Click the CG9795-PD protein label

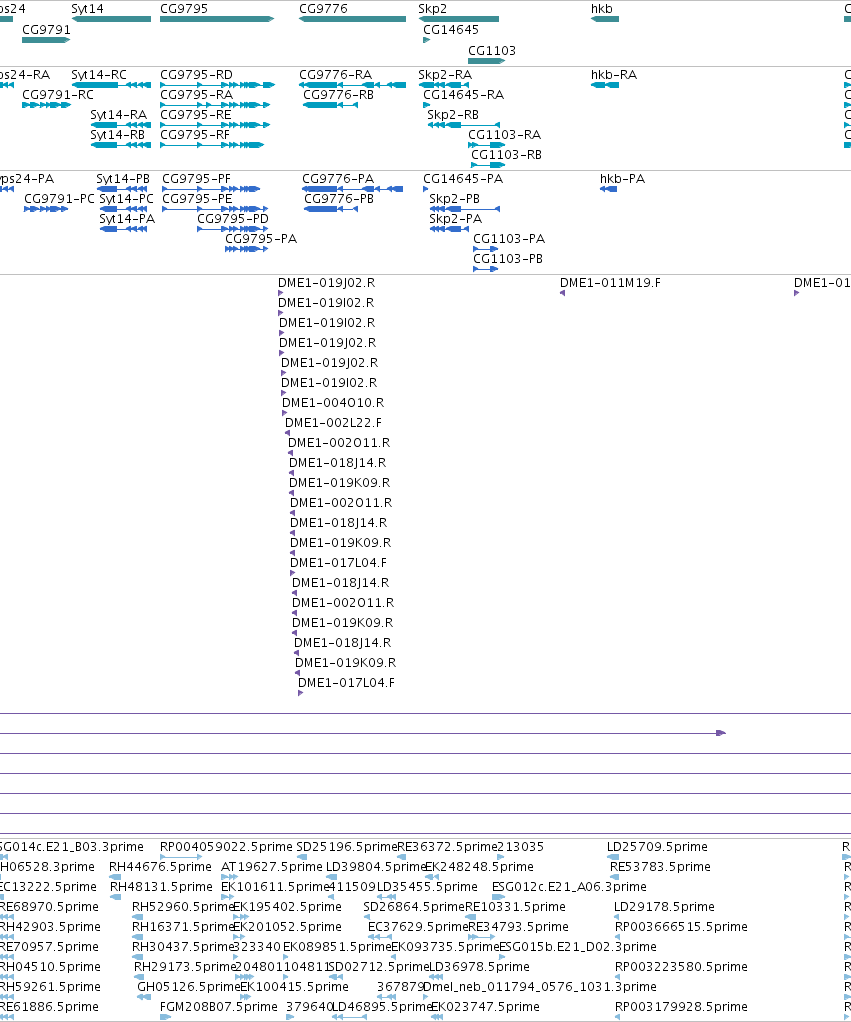(233, 218)
